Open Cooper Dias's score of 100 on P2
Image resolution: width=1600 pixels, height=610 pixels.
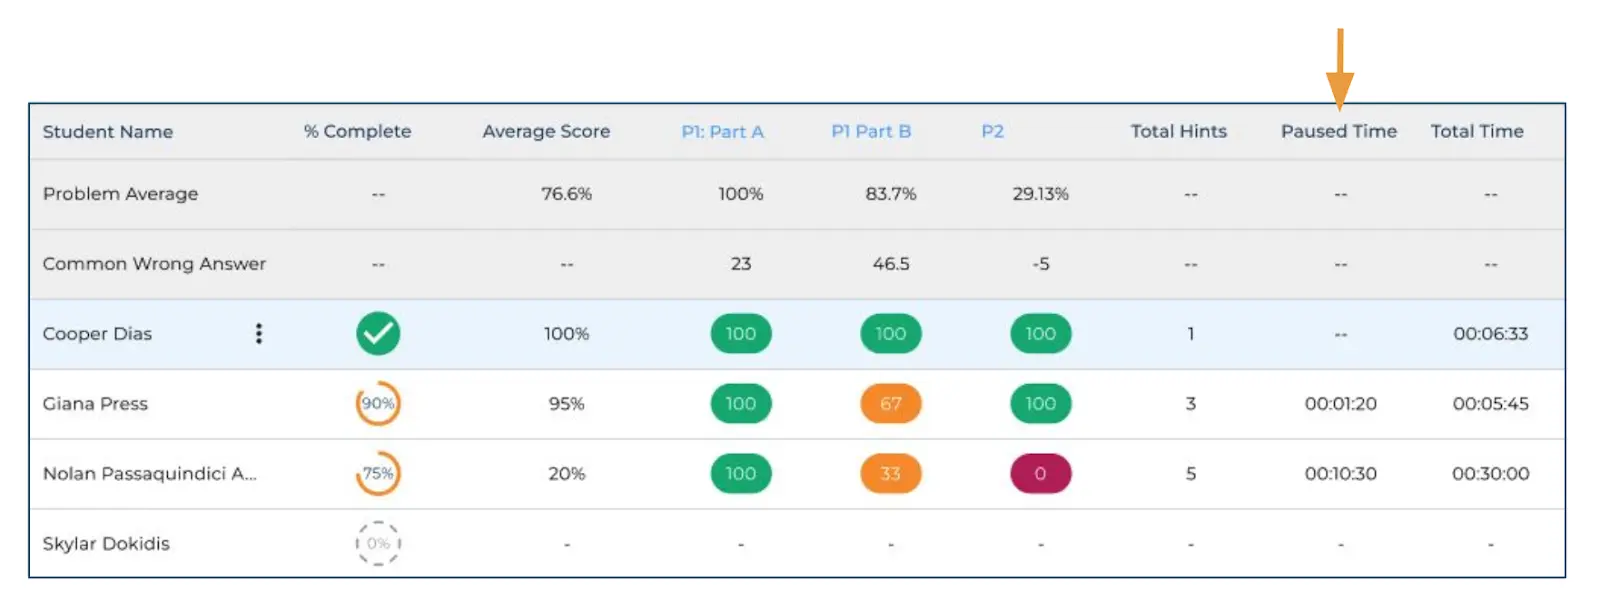pyautogui.click(x=1040, y=333)
